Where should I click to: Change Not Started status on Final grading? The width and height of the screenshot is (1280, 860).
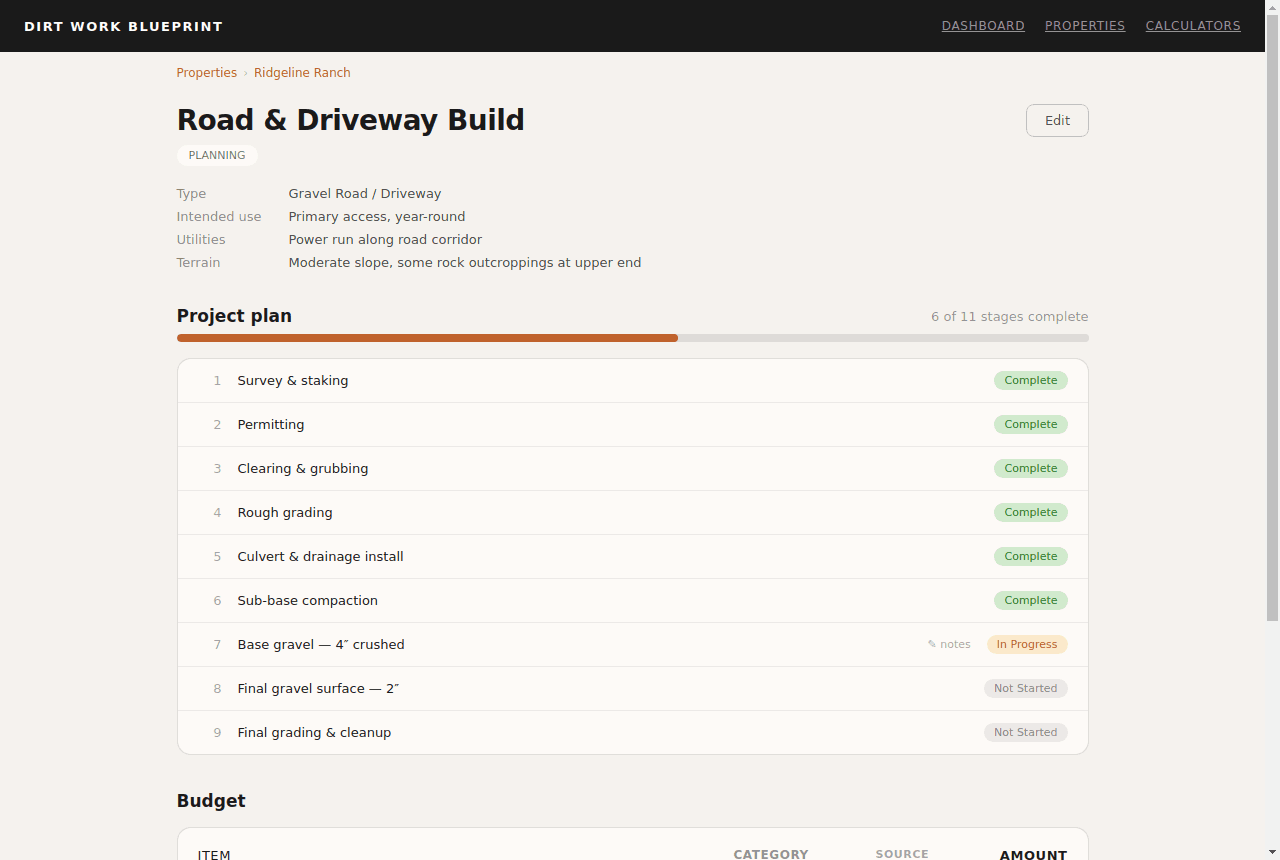pyautogui.click(x=1026, y=733)
